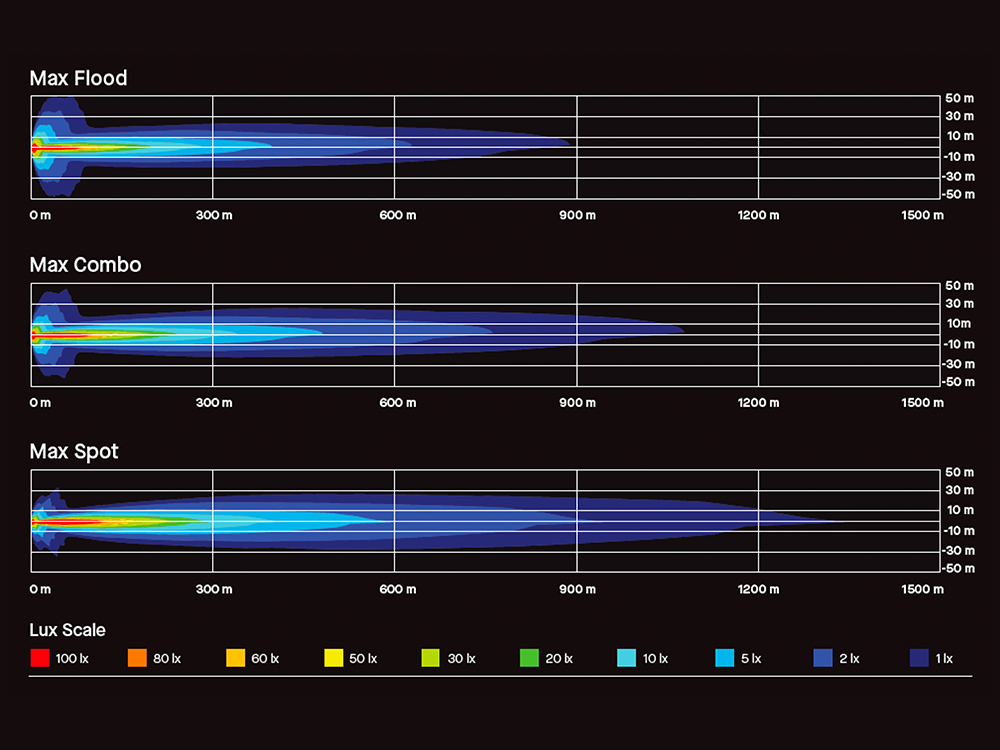
Task: Click the Max Flood chart title
Action: tap(78, 78)
